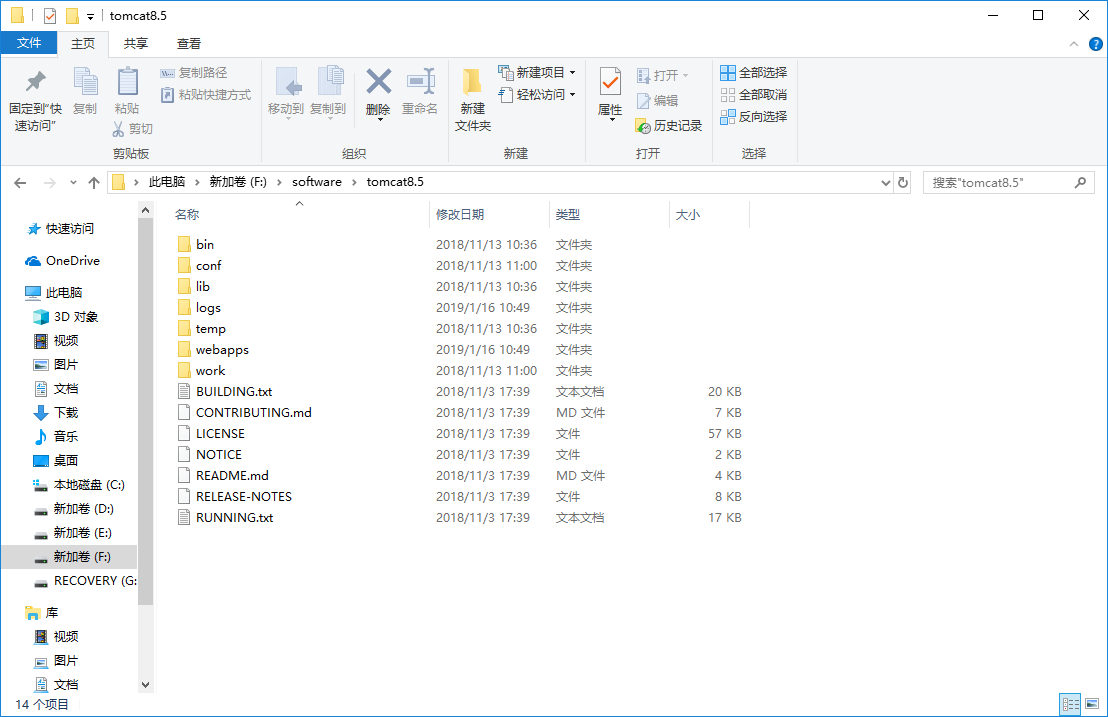Select the Home (主页) tab
Image resolution: width=1108 pixels, height=717 pixels.
[x=83, y=44]
